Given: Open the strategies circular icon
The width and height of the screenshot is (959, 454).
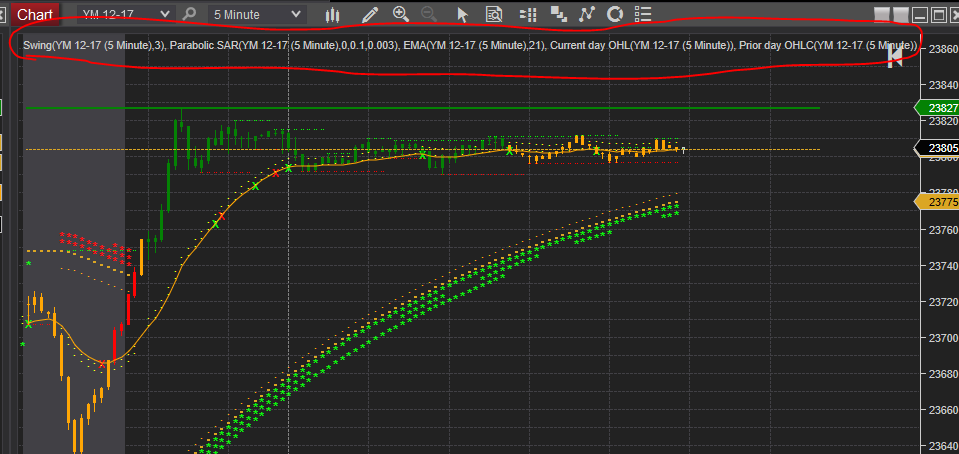Looking at the screenshot, I should click(x=615, y=14).
